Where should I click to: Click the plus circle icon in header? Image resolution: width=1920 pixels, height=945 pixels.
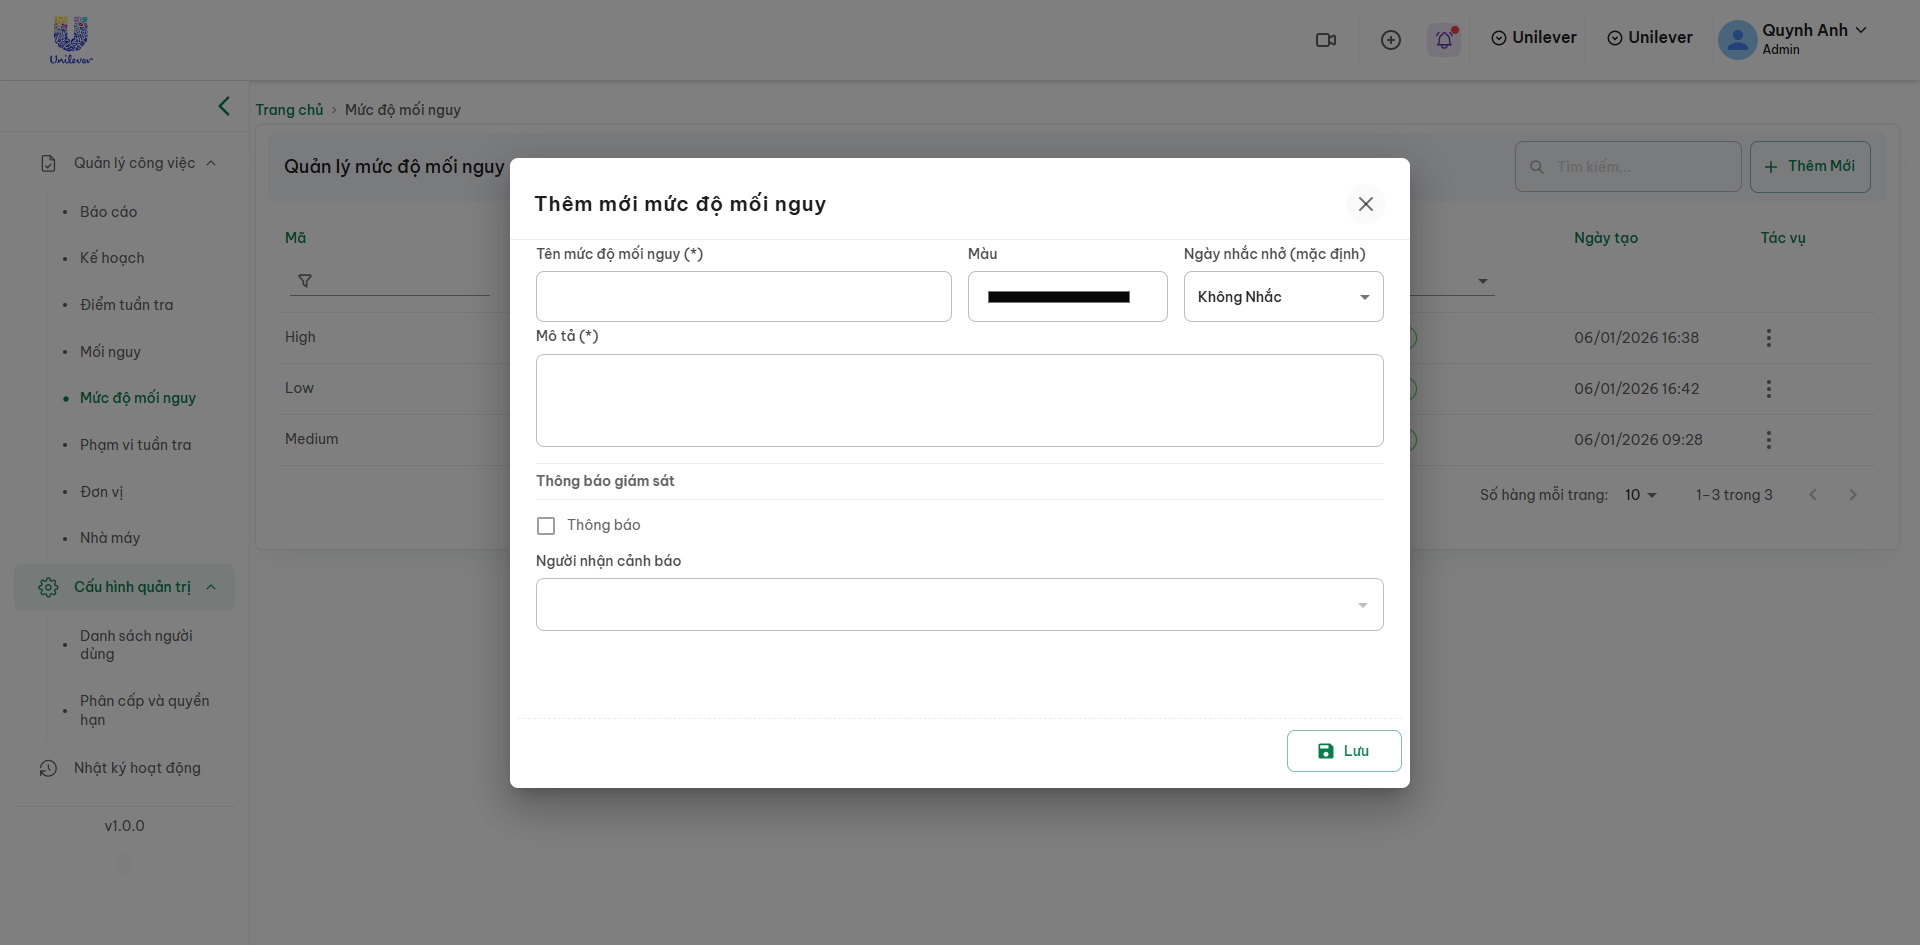tap(1390, 40)
